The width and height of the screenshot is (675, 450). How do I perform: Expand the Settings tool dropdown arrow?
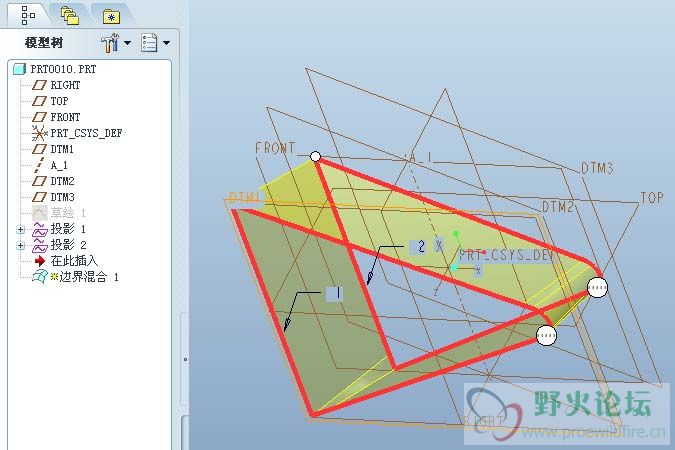point(127,43)
